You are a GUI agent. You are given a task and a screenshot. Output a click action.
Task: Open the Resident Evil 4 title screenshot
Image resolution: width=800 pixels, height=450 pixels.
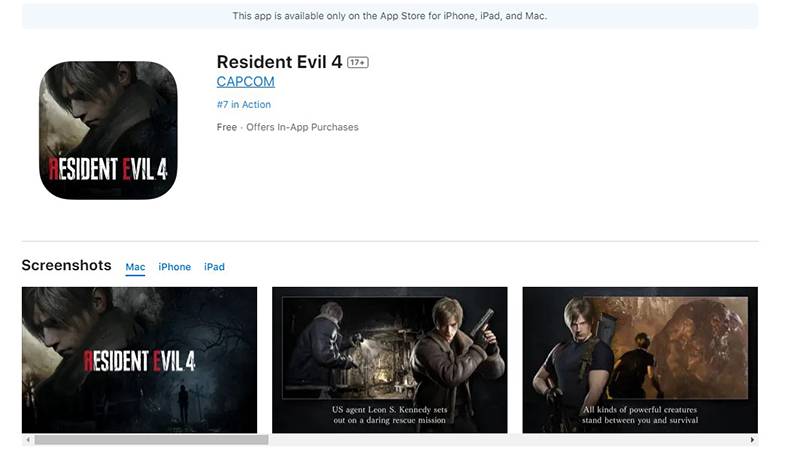[139, 360]
